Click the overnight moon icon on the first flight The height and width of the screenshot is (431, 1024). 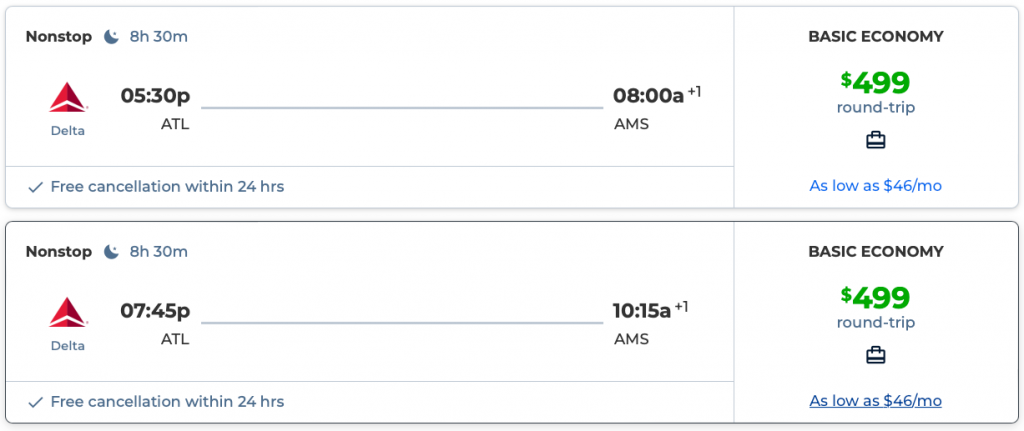click(x=111, y=37)
